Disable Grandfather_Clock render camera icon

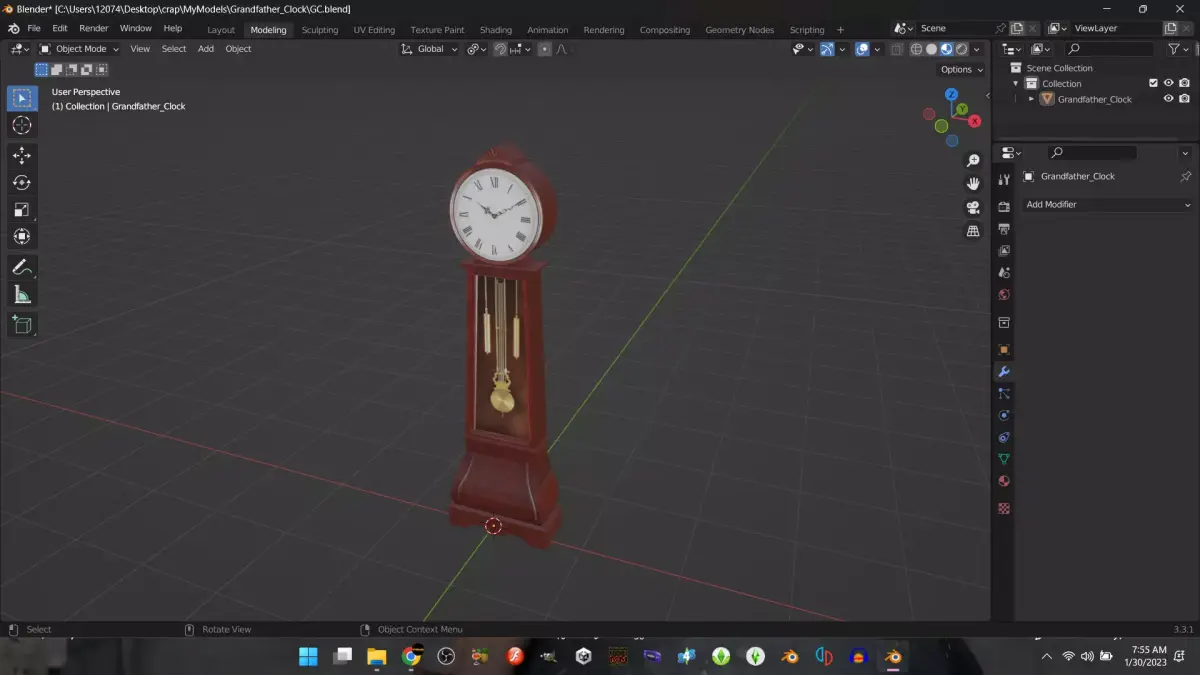1184,99
